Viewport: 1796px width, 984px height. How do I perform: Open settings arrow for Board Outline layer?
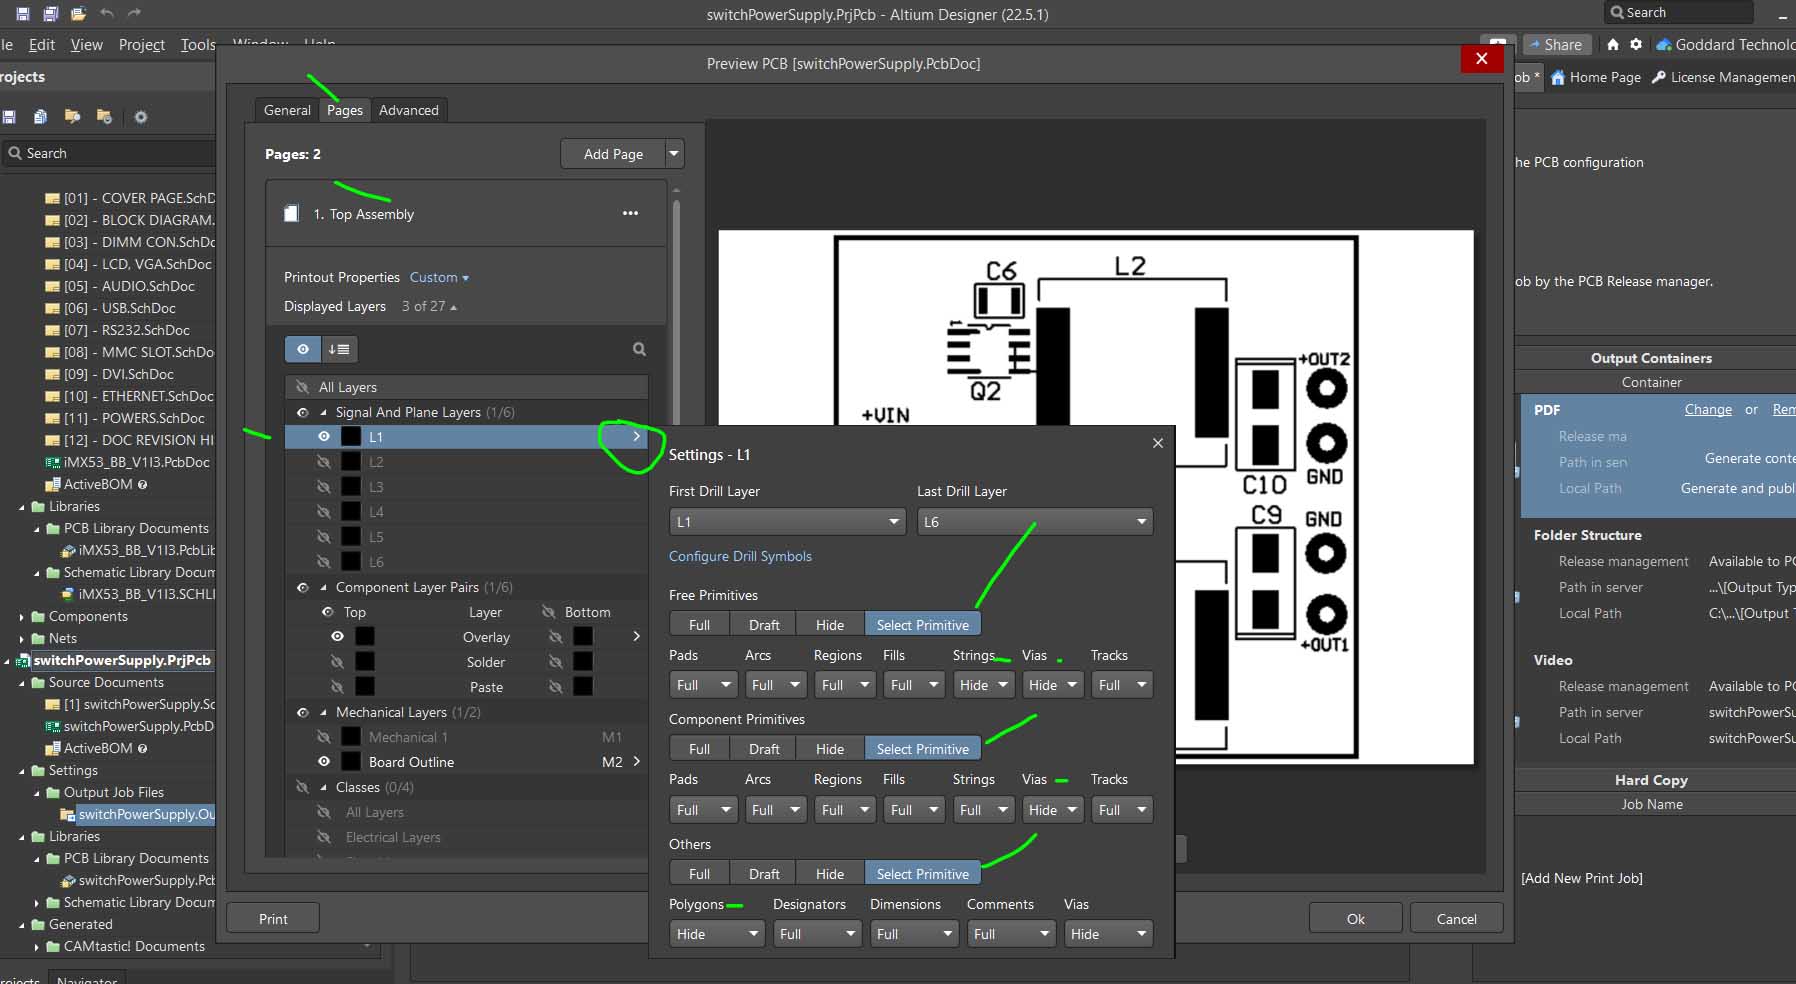click(x=636, y=762)
